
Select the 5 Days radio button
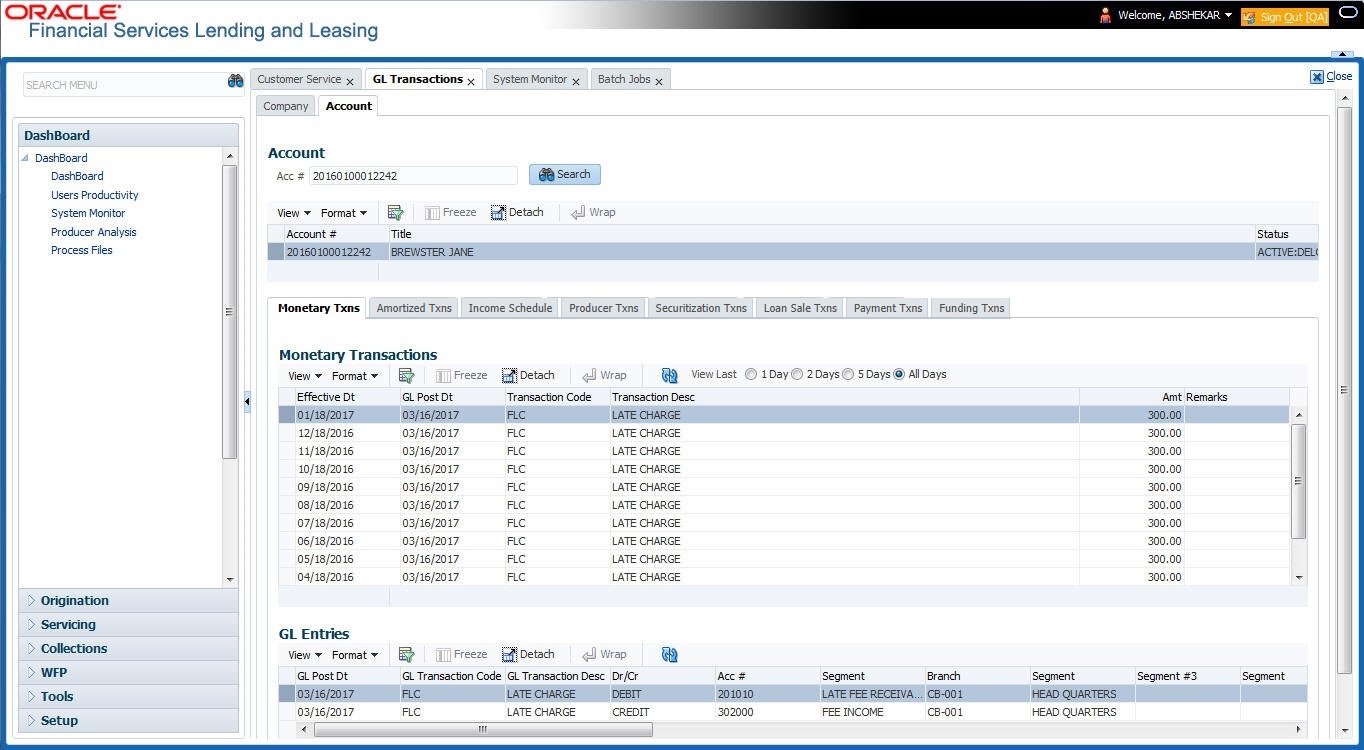pos(848,374)
